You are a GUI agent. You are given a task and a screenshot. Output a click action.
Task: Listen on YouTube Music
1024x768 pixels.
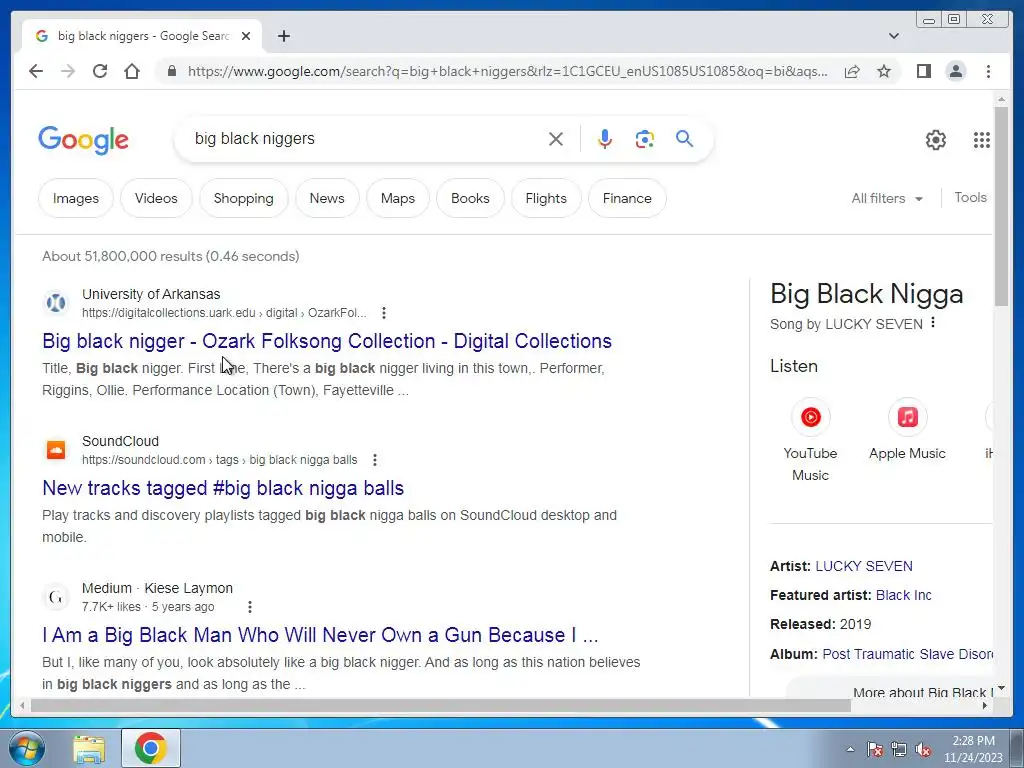point(810,440)
